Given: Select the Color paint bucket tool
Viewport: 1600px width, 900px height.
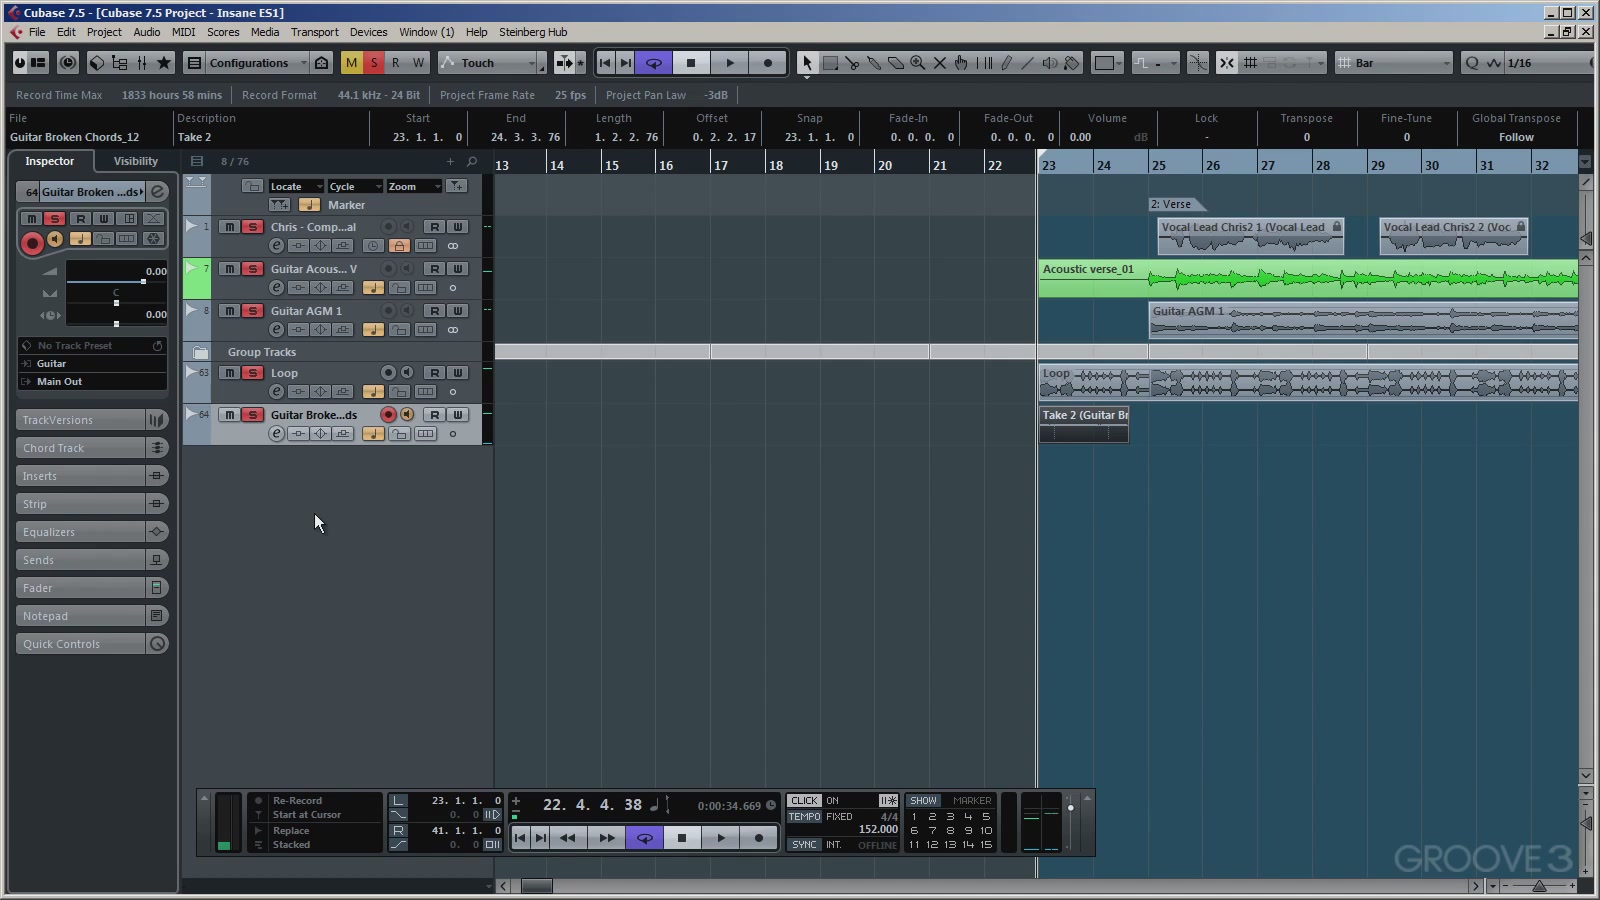Looking at the screenshot, I should coord(1072,62).
